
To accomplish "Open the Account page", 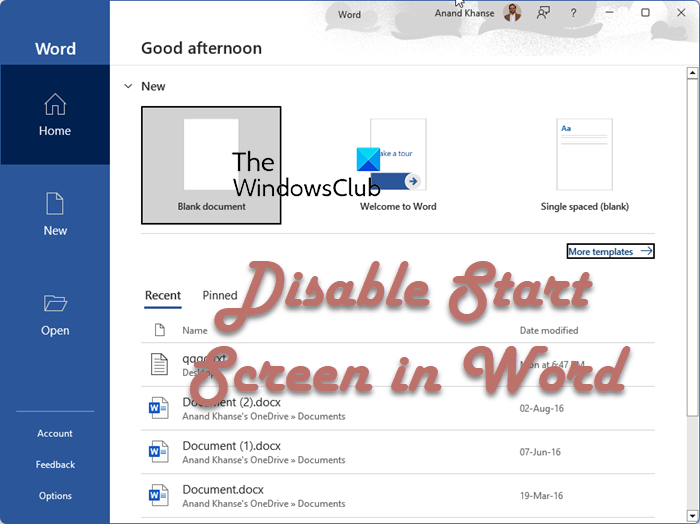I will pos(55,433).
